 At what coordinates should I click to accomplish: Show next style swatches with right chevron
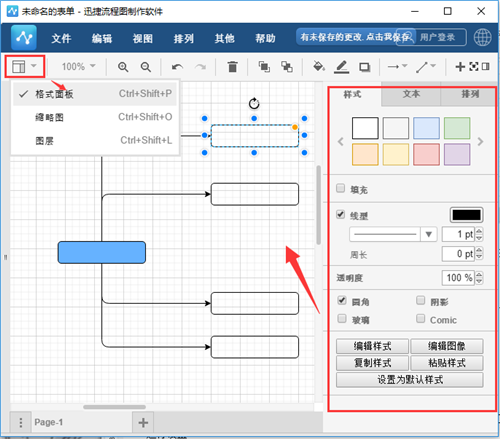[x=480, y=142]
